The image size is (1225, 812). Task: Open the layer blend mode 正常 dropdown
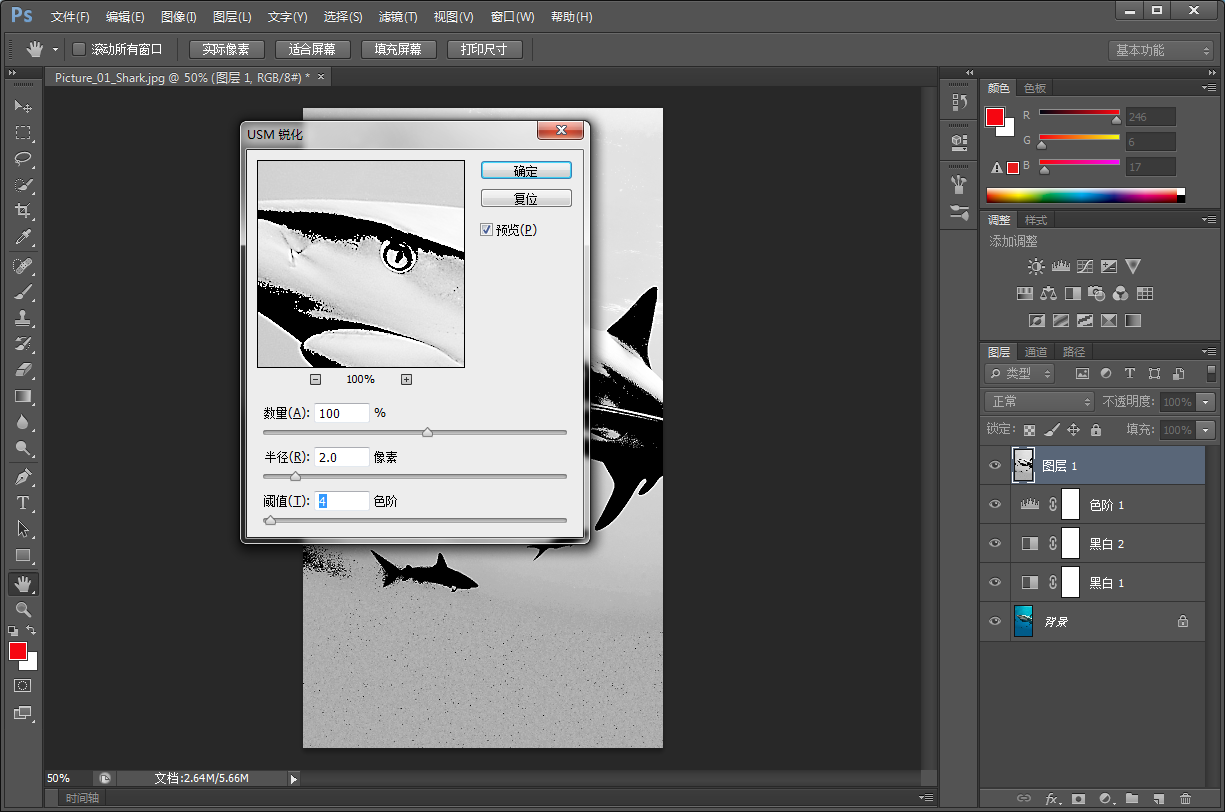pyautogui.click(x=1040, y=401)
